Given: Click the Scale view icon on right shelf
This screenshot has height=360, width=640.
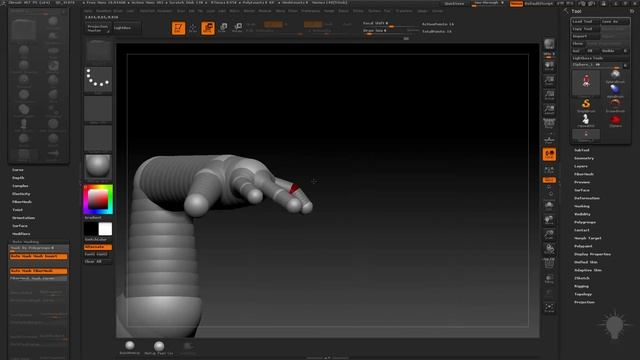Looking at the screenshot, I should point(549,235).
